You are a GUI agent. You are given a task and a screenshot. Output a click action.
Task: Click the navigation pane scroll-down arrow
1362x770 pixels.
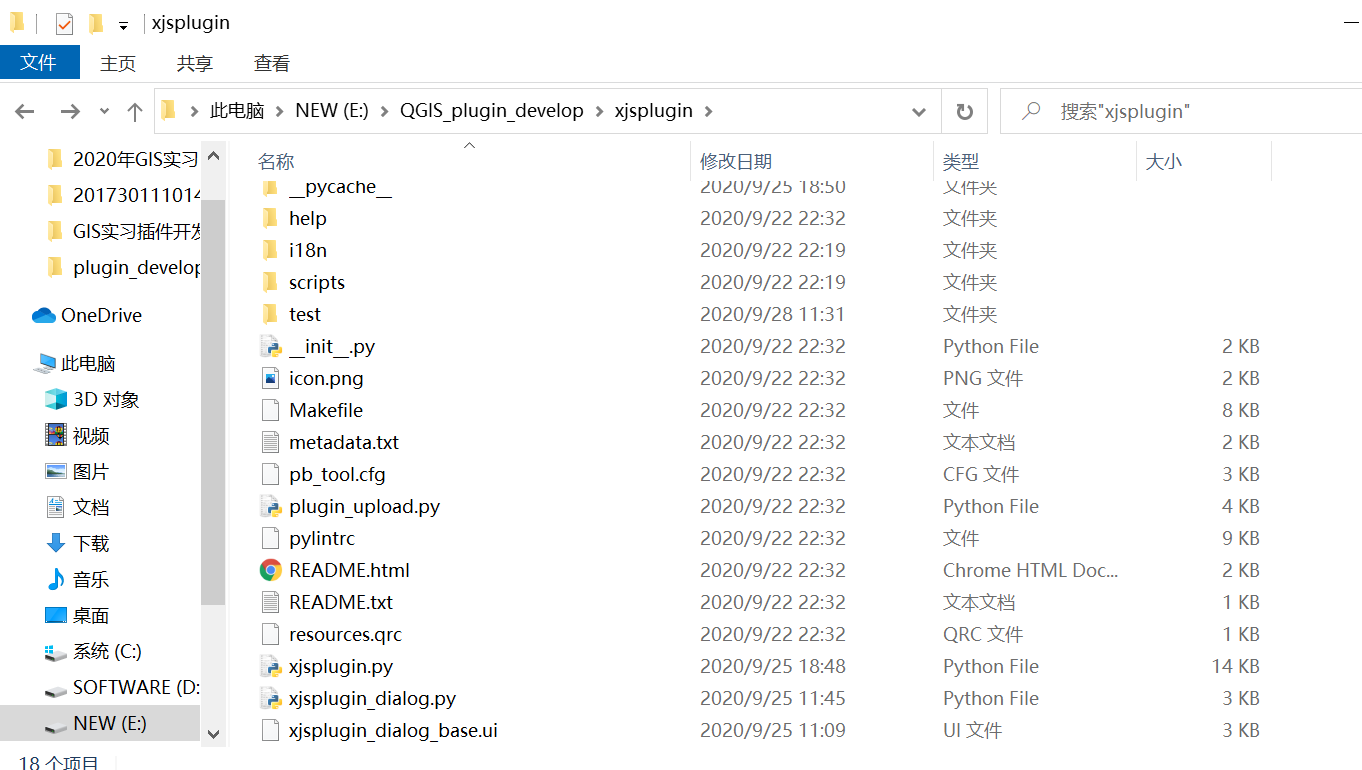(213, 733)
